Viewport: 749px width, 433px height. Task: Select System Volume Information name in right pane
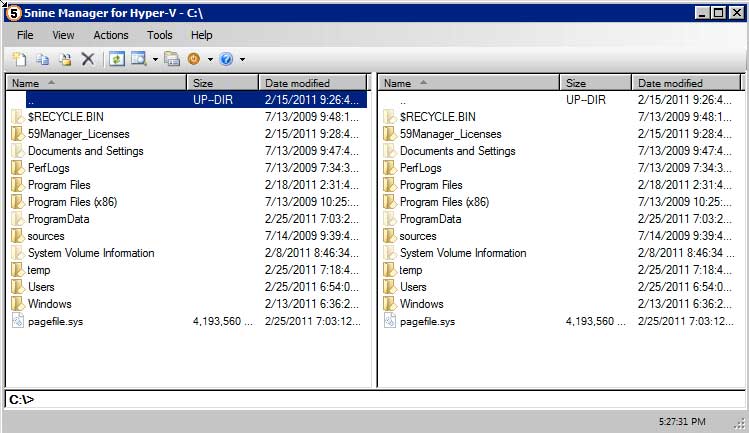tap(463, 253)
